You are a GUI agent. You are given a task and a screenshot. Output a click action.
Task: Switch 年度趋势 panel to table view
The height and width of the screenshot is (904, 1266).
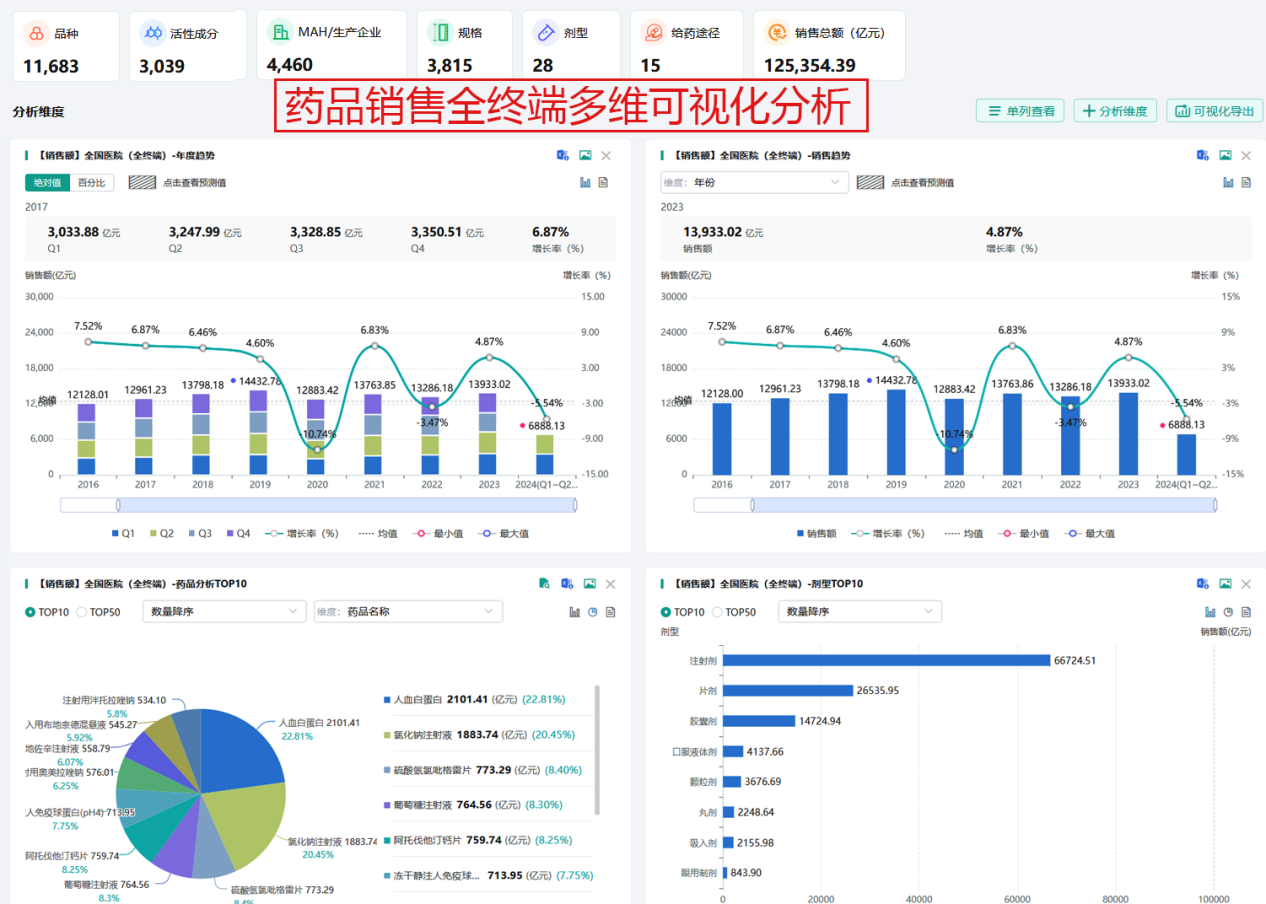tap(603, 182)
